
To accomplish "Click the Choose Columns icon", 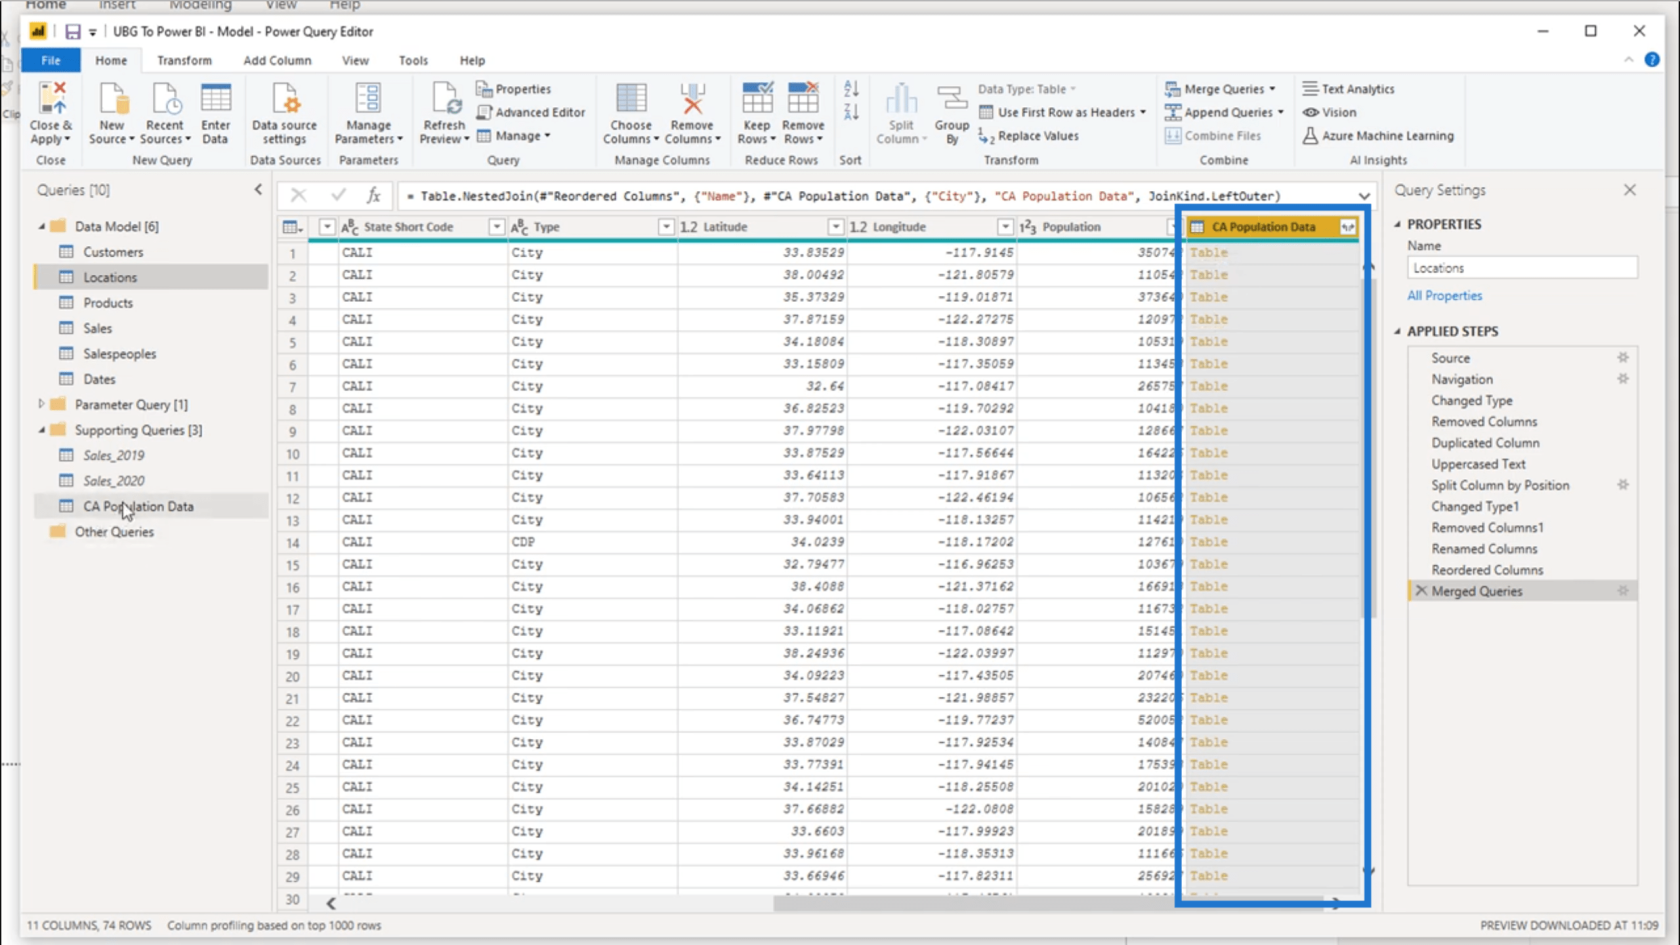I will pos(631,100).
